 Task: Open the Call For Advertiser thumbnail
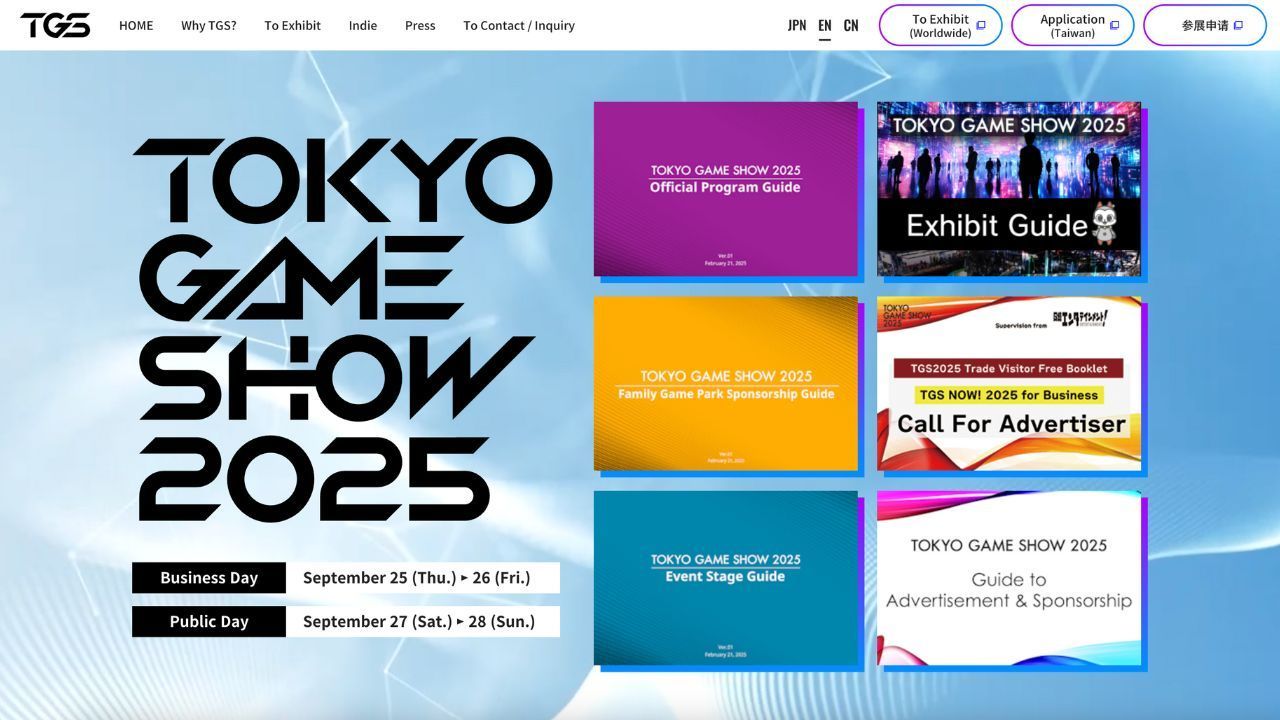(x=1009, y=383)
